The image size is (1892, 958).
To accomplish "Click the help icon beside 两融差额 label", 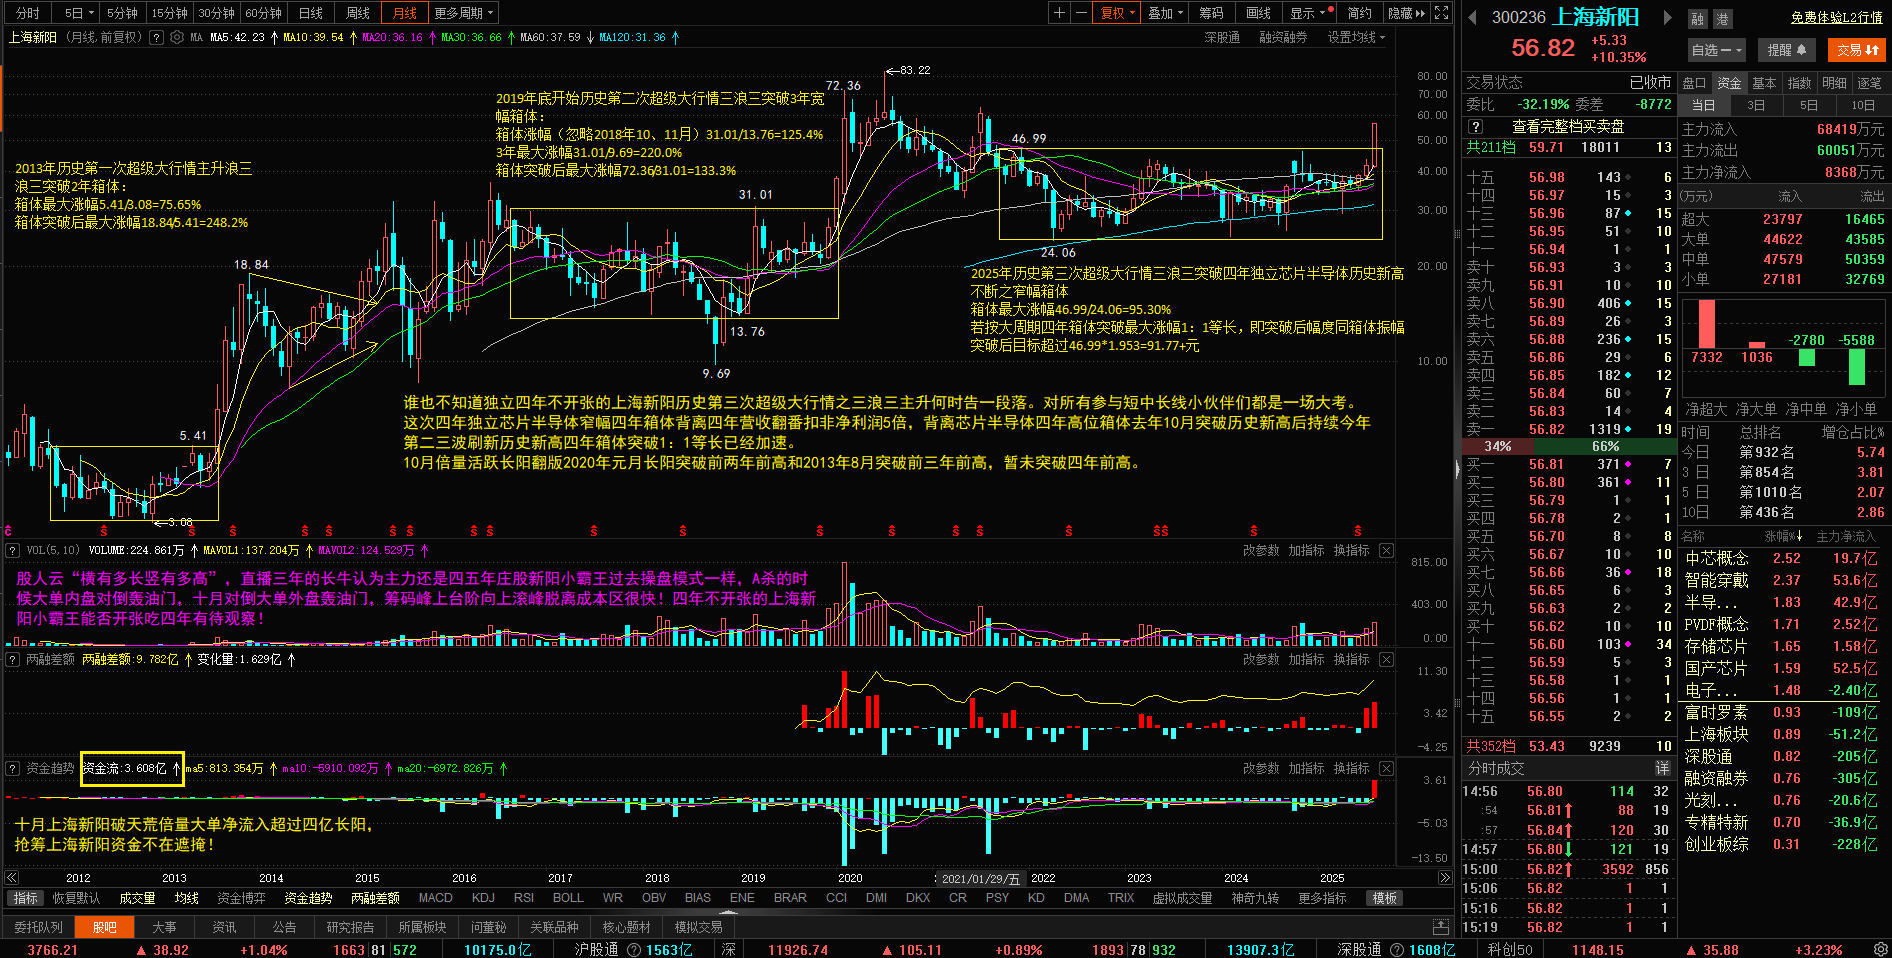I will pyautogui.click(x=13, y=659).
